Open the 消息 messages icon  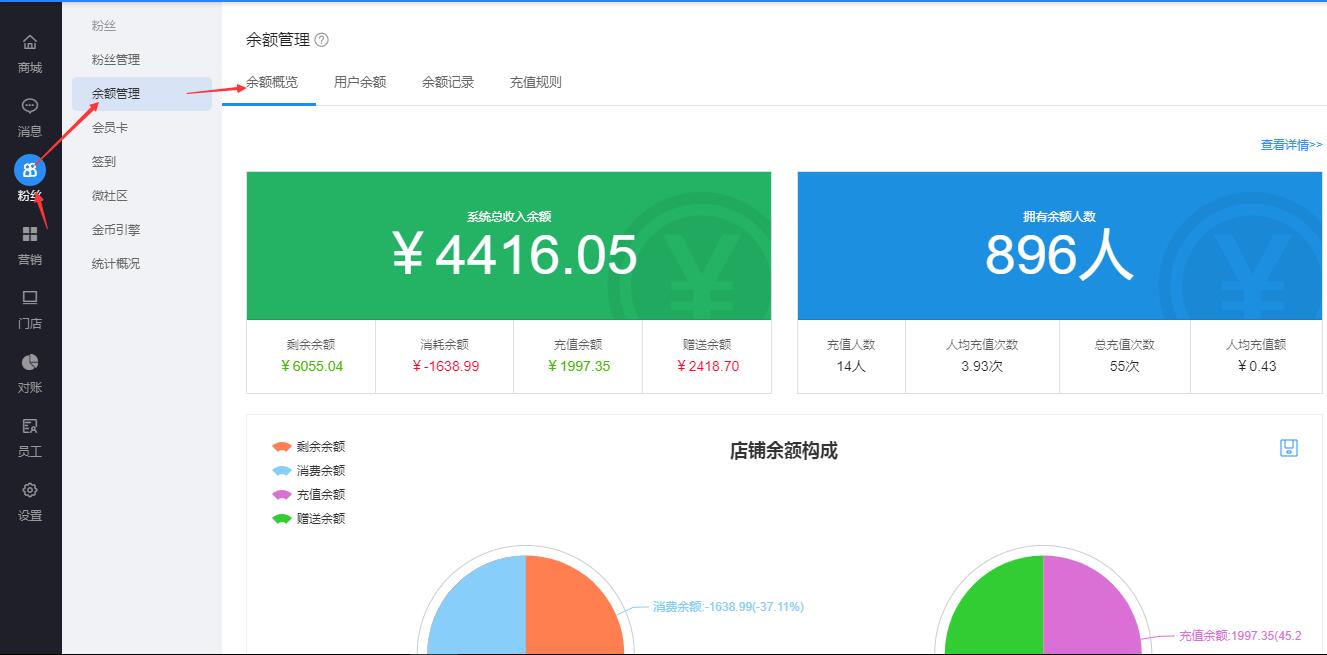click(x=30, y=107)
